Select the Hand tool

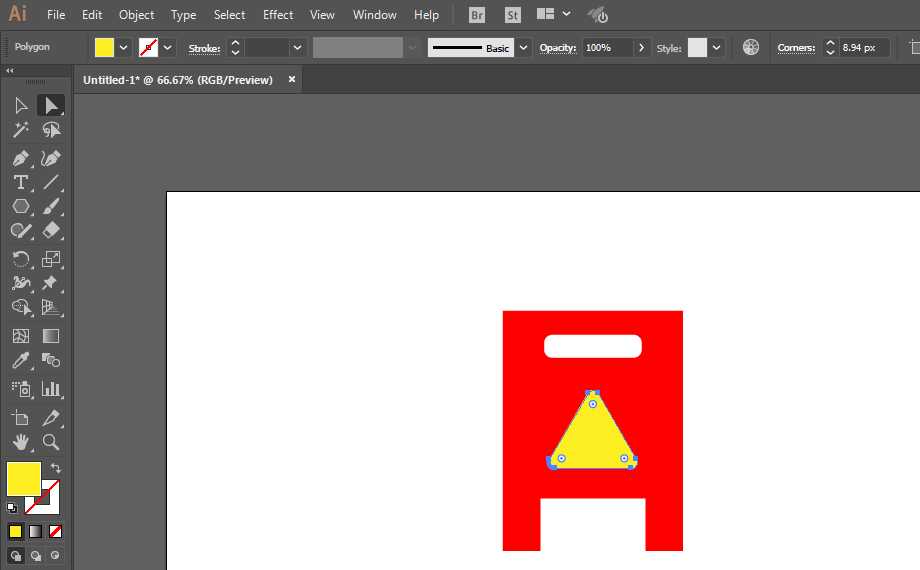tap(20, 441)
